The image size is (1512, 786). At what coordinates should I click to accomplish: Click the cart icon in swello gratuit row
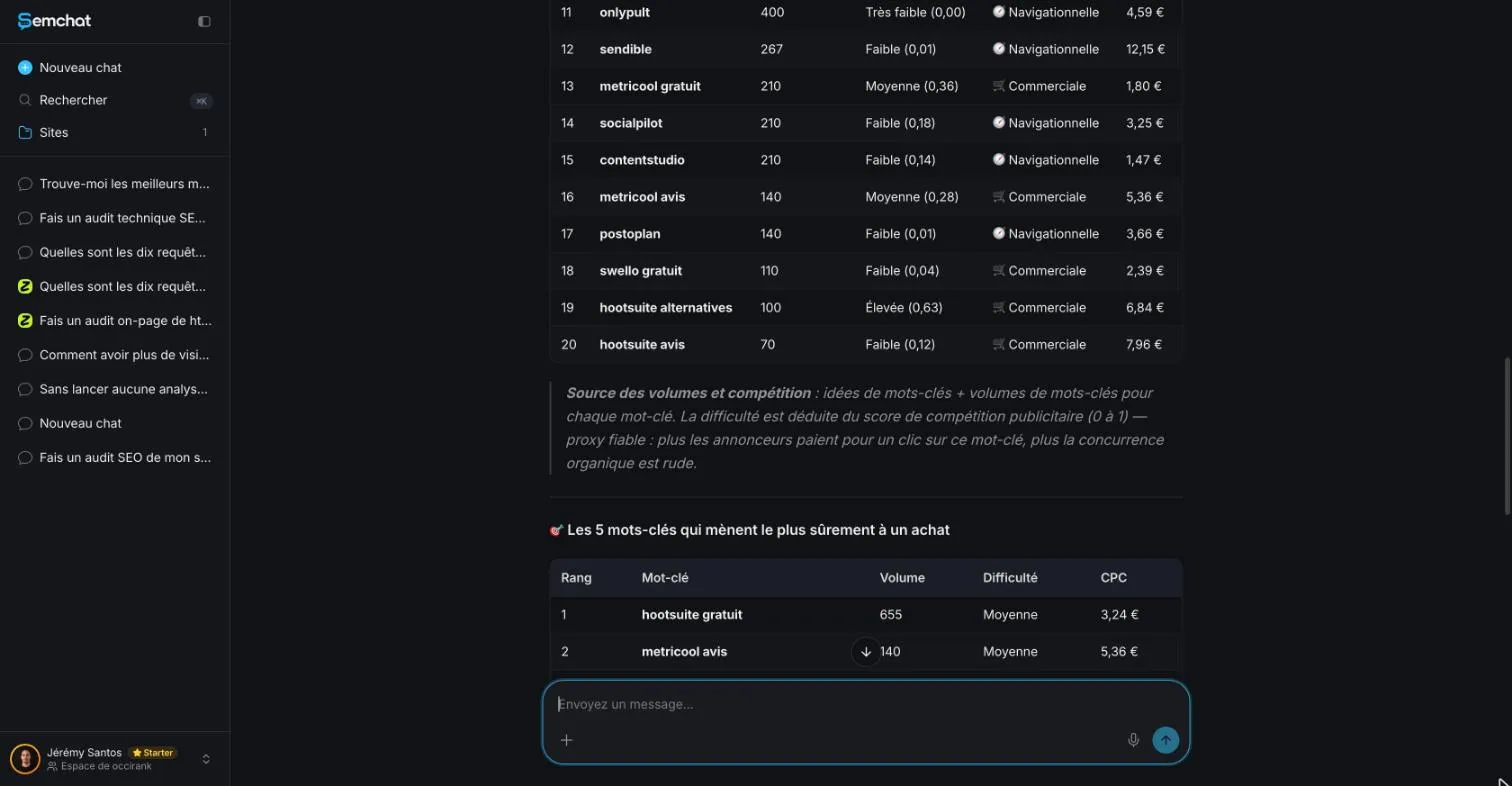[998, 271]
